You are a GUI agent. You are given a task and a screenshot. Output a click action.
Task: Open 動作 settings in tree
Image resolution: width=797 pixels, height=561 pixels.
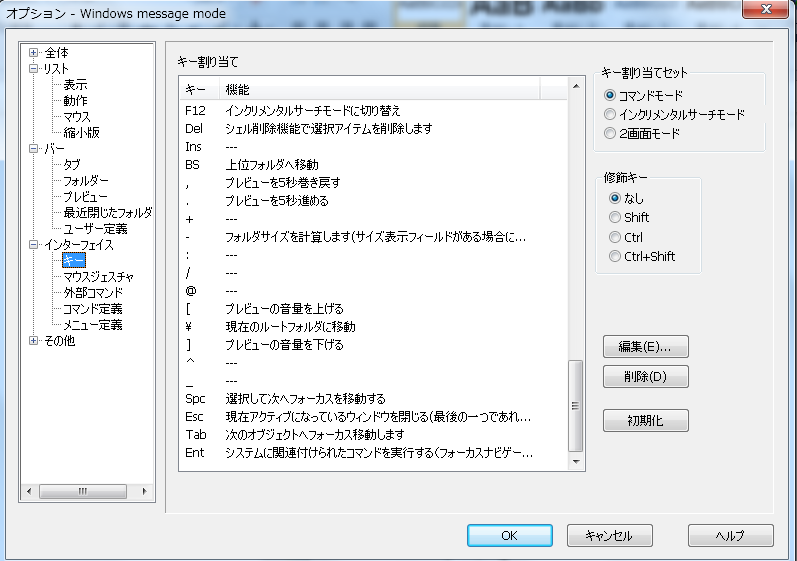(x=75, y=101)
